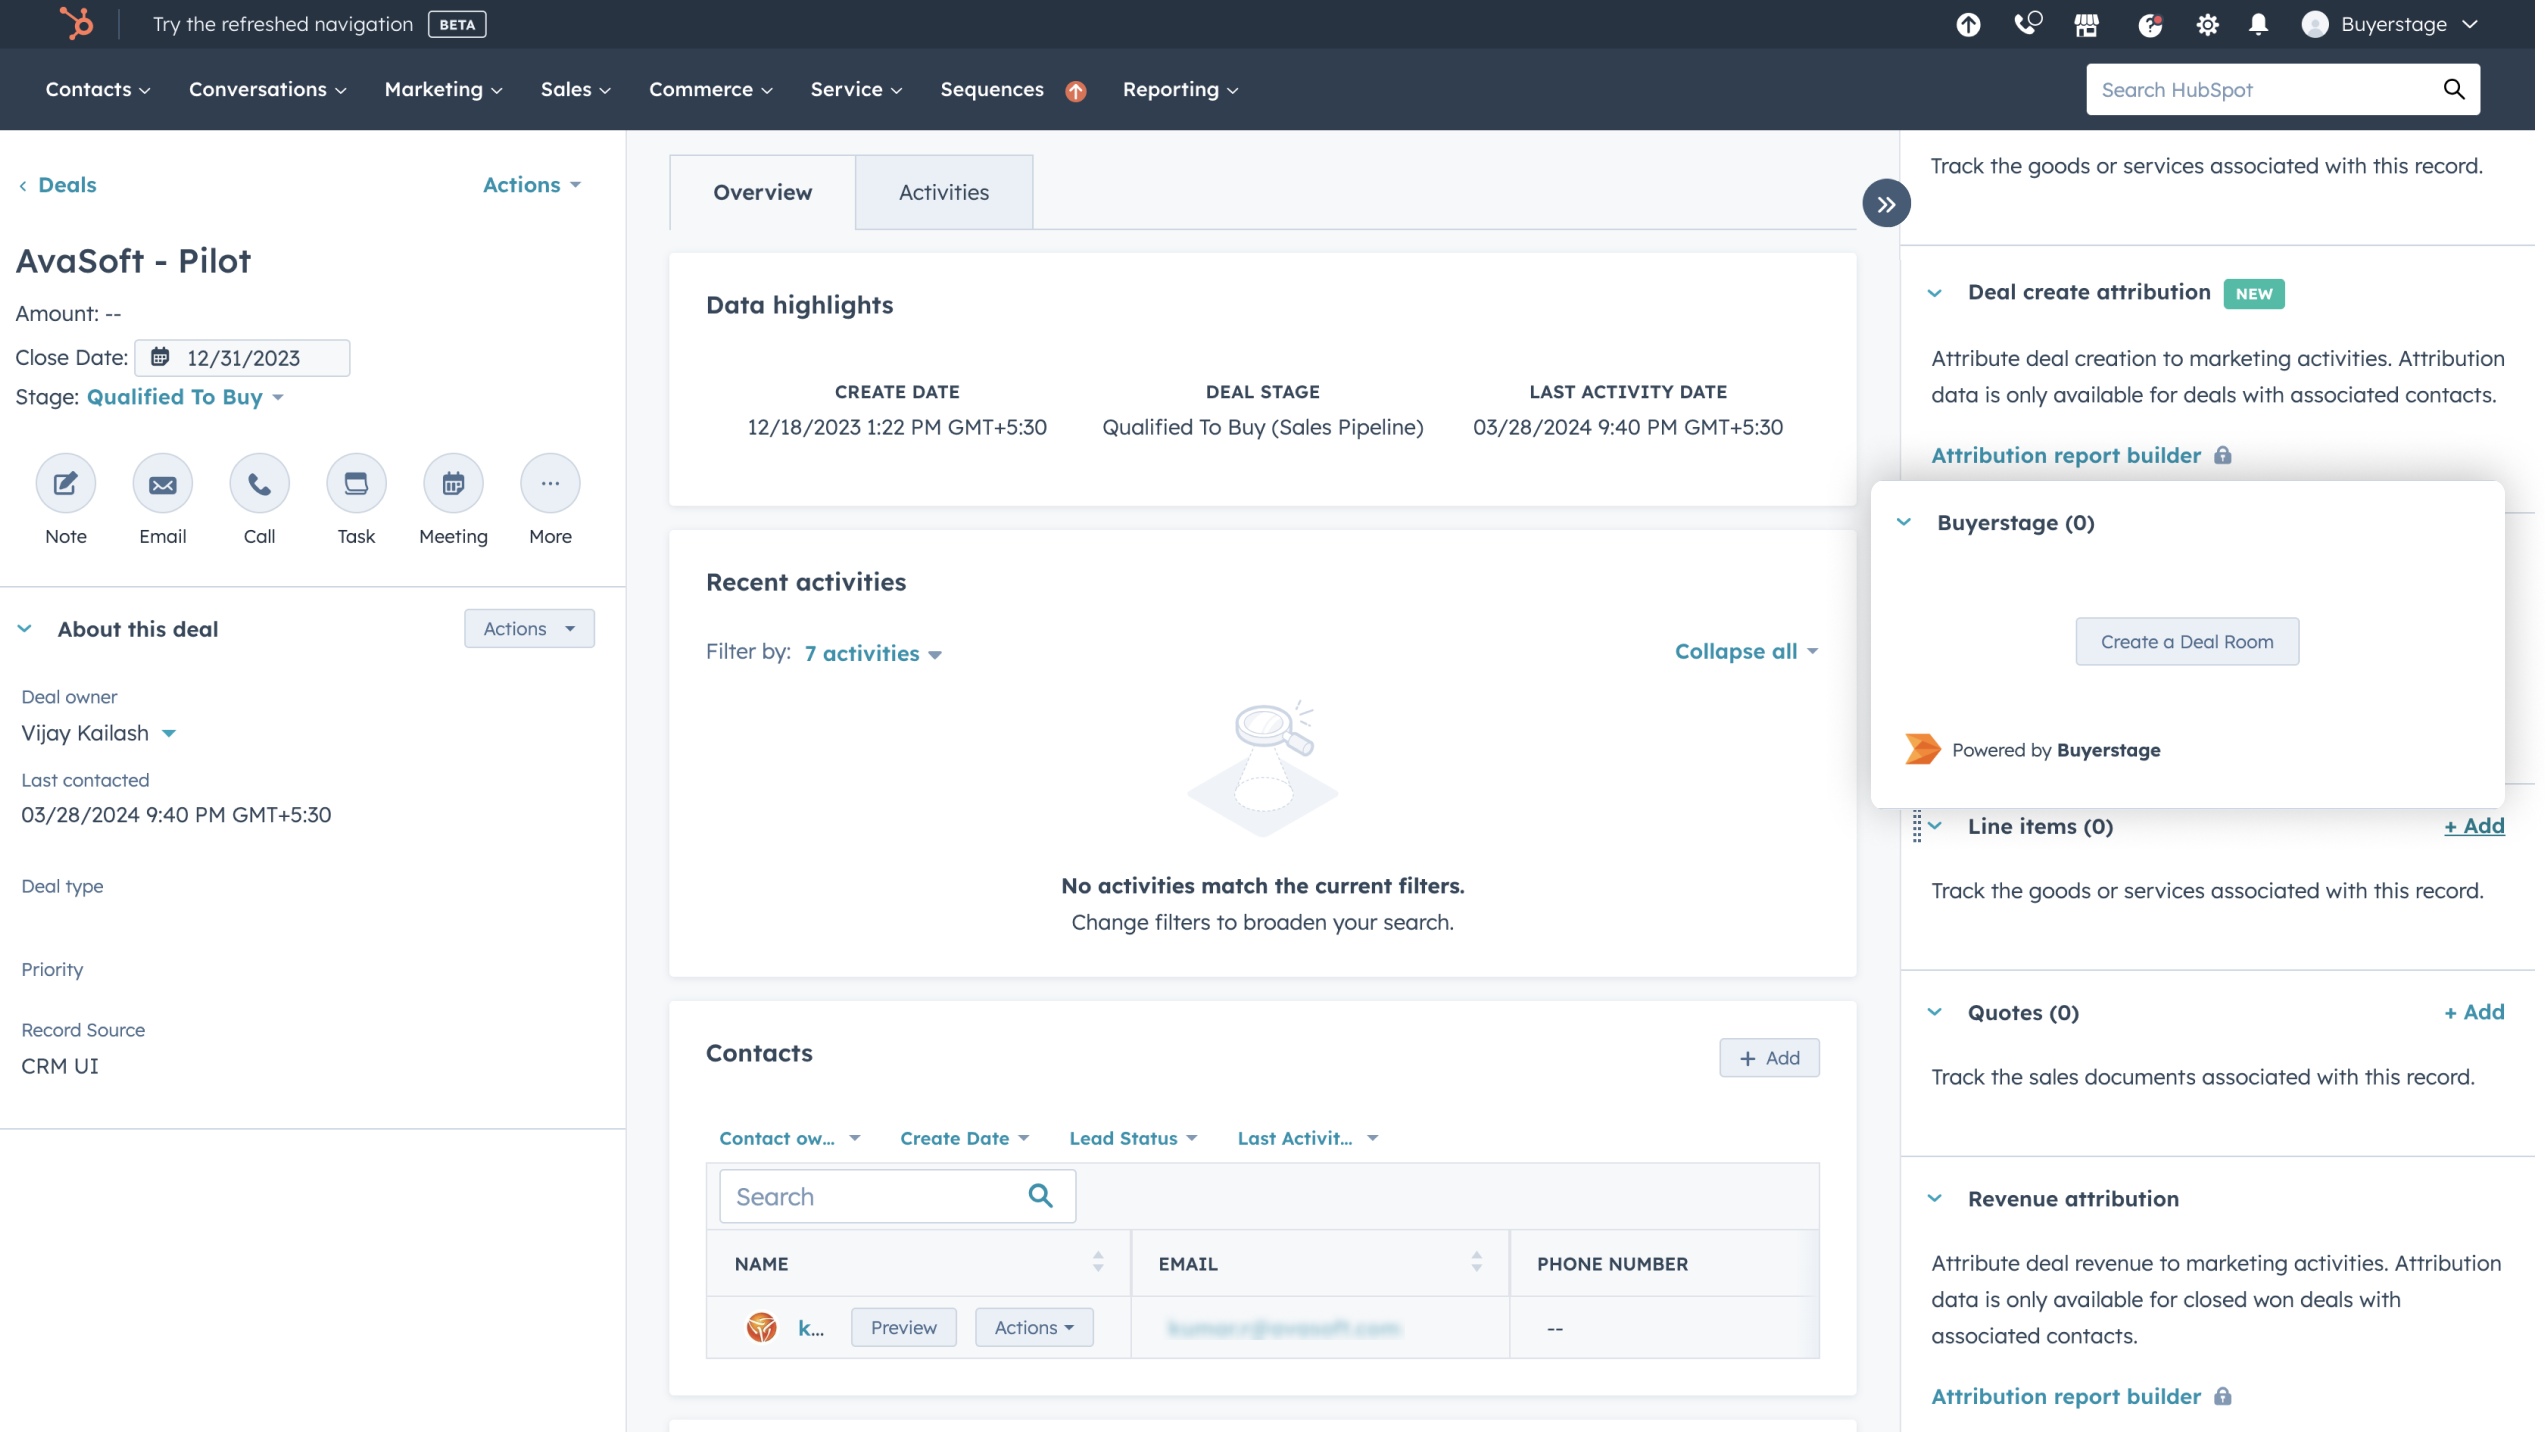Open the notifications bell icon
Viewport: 2545px width, 1432px height.
(x=2258, y=25)
